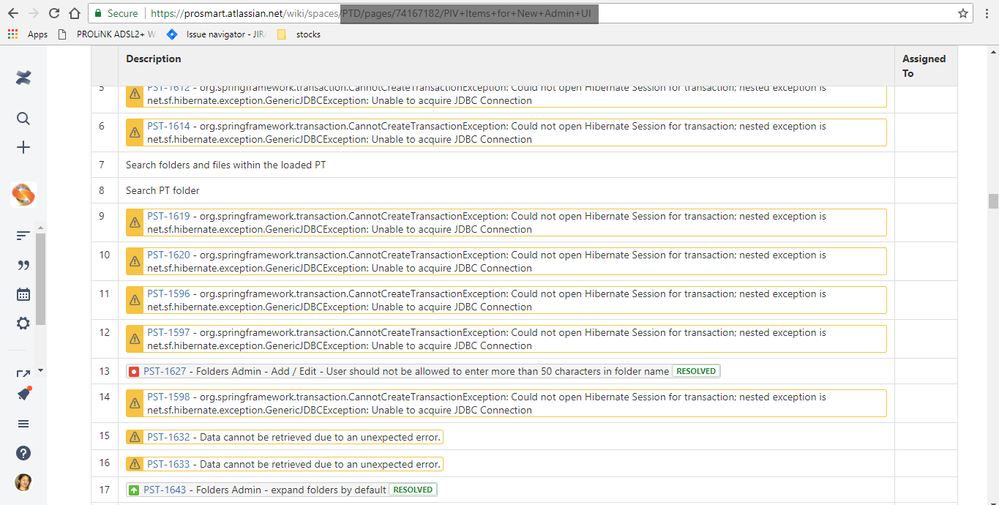Image resolution: width=999 pixels, height=505 pixels.
Task: Click the warning icon beside PST-1620
Action: pos(134,261)
